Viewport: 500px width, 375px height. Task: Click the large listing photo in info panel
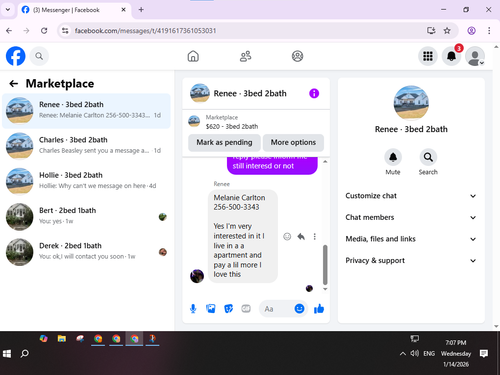(x=411, y=103)
